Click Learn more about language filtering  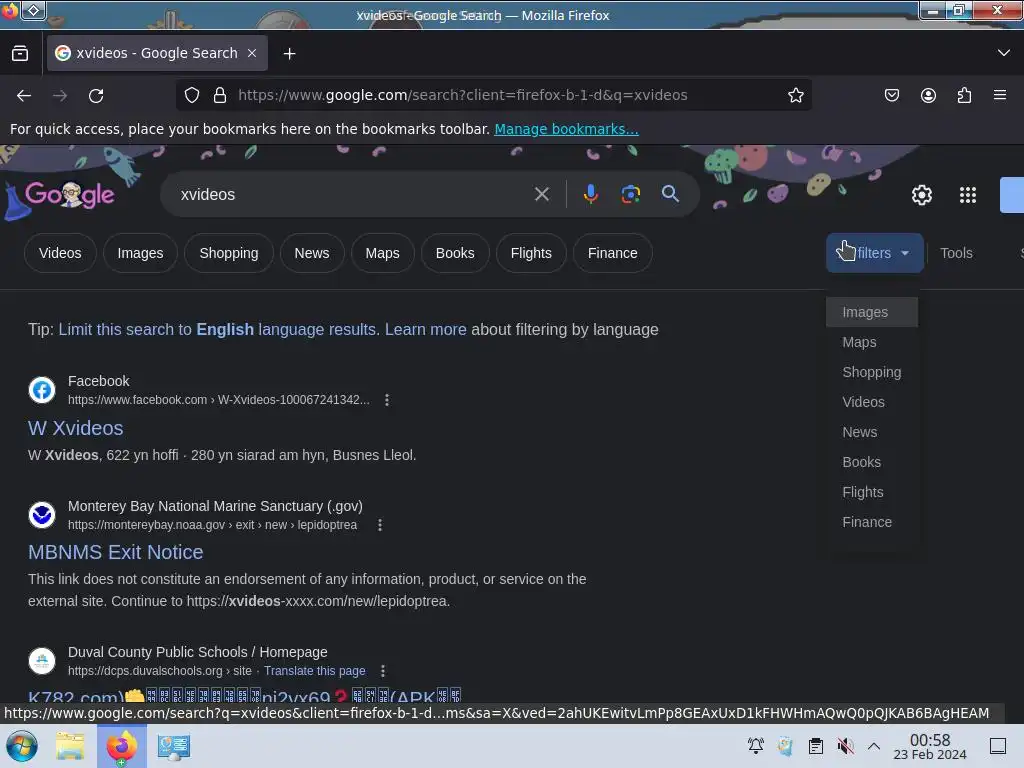426,330
